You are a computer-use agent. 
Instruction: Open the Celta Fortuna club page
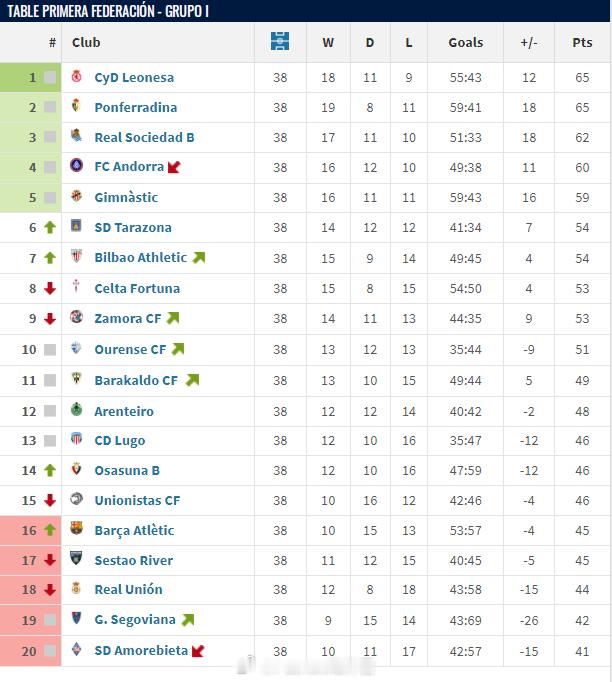(x=137, y=288)
